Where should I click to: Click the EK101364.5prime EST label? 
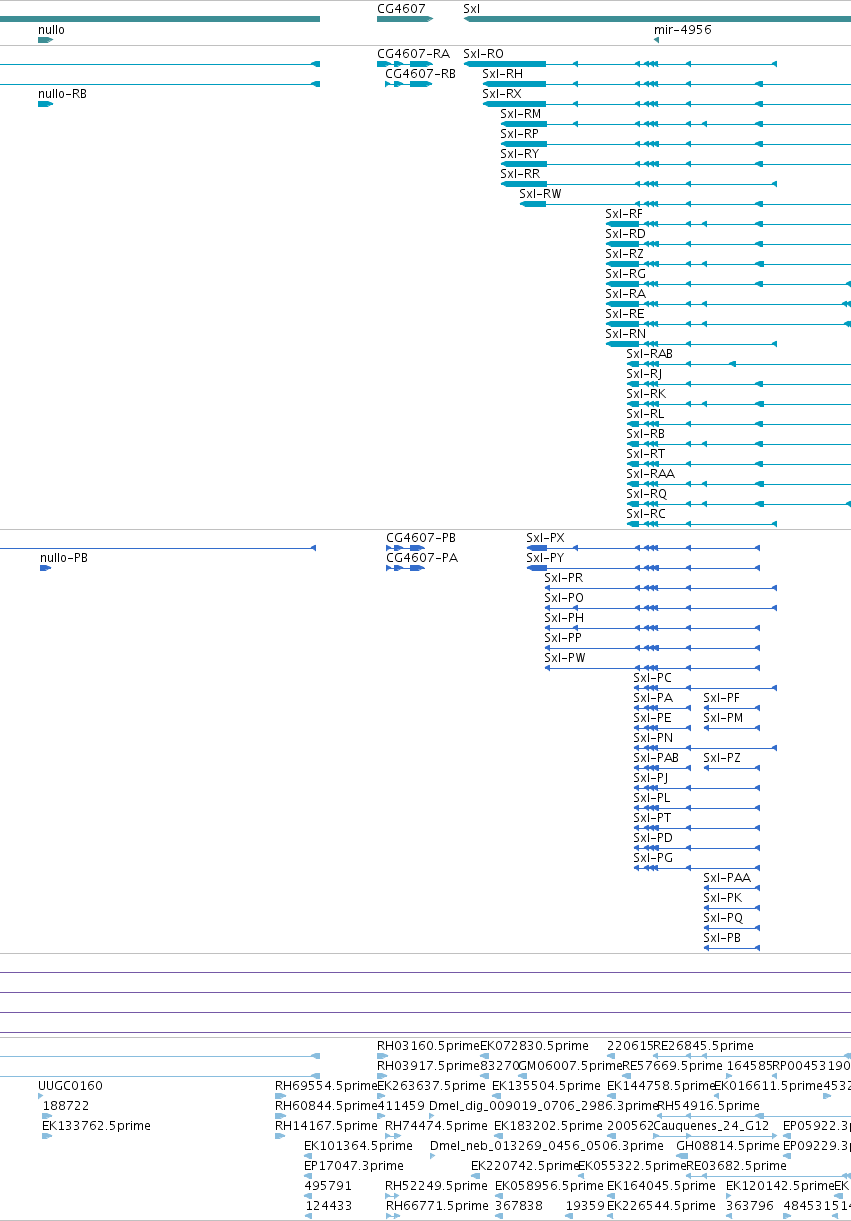coord(359,1145)
